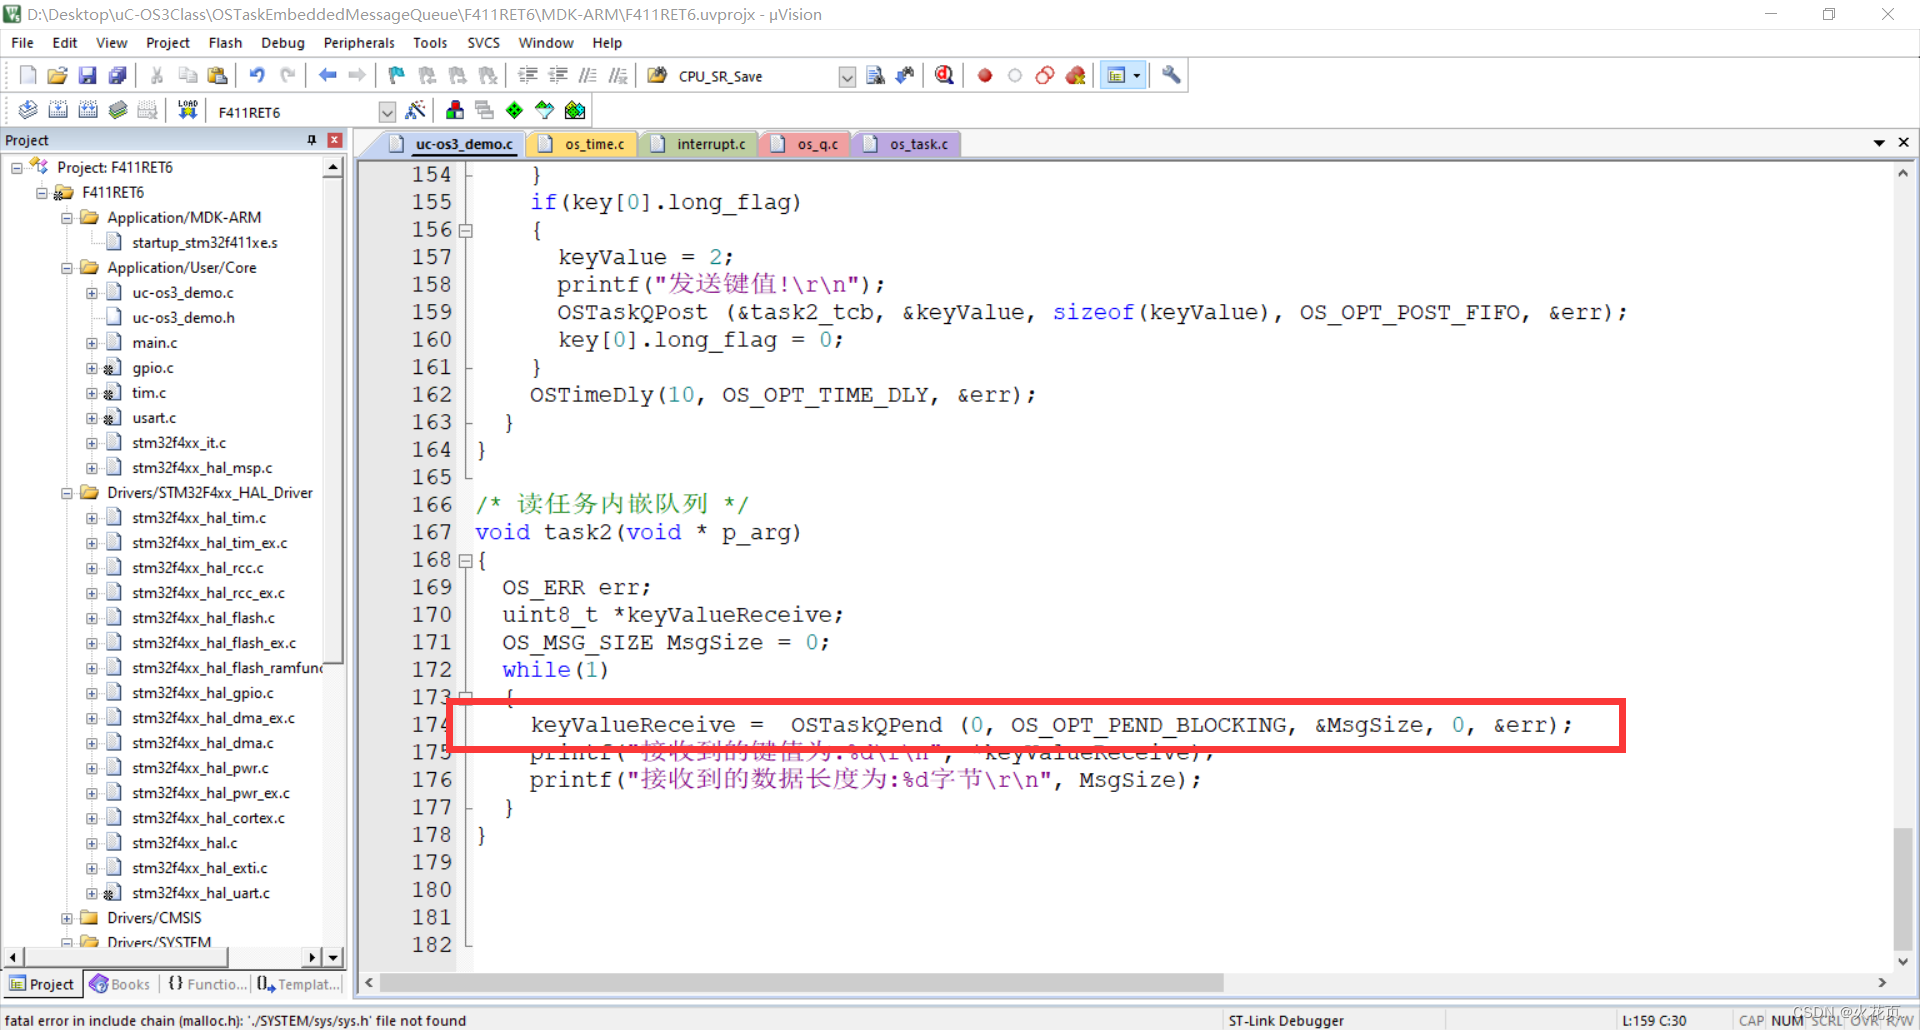The width and height of the screenshot is (1920, 1030).
Task: Download code to flash with LOAD icon
Action: click(187, 110)
